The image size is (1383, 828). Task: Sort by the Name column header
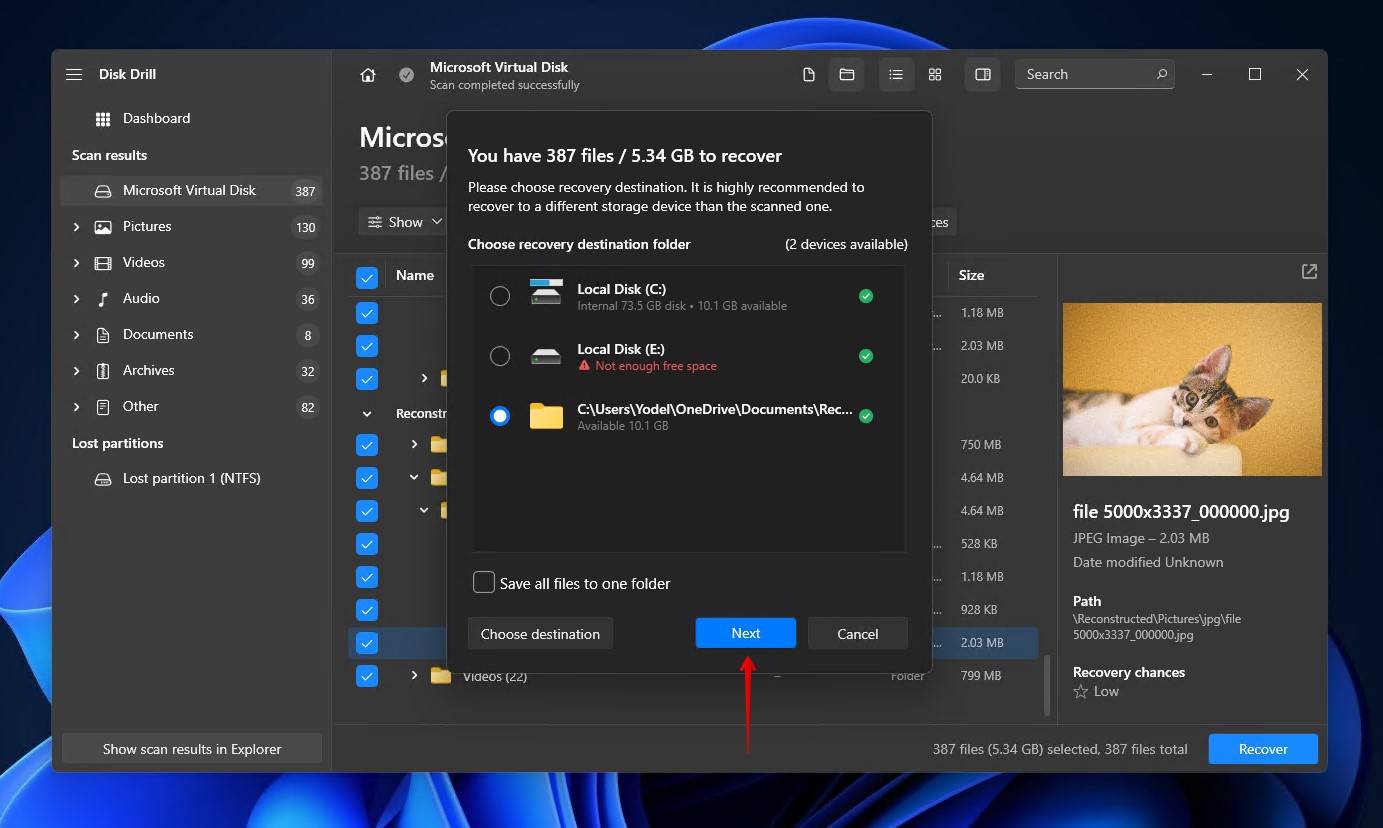415,275
